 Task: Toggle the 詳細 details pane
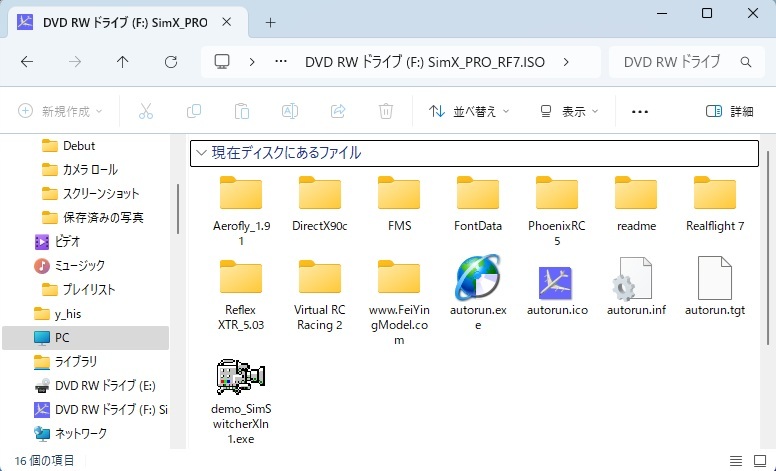pyautogui.click(x=730, y=111)
